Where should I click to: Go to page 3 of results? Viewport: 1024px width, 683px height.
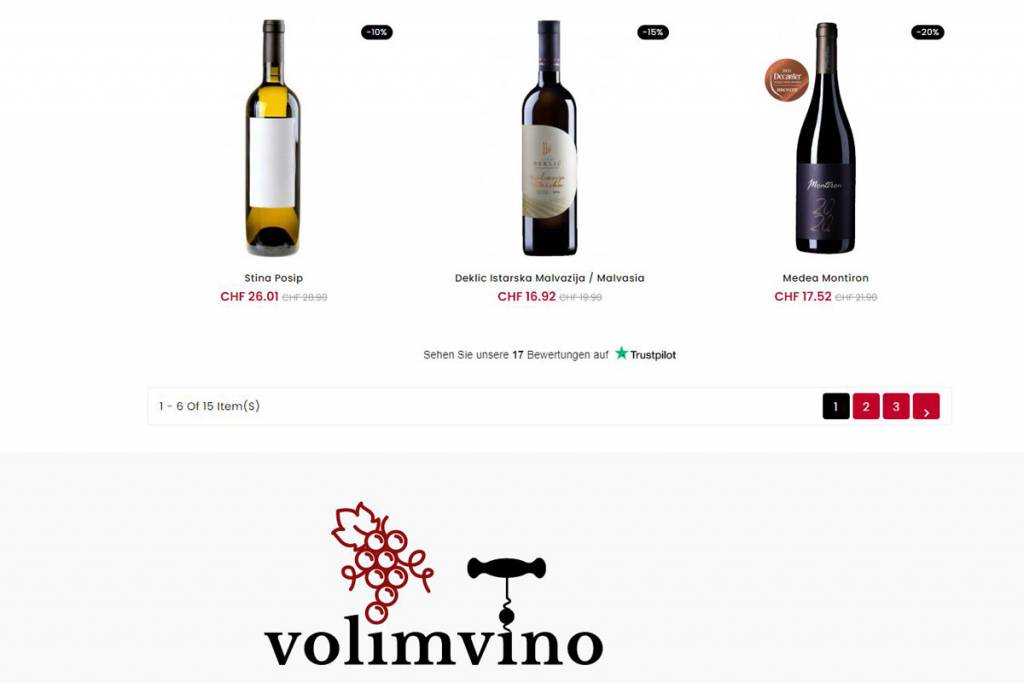(x=896, y=406)
